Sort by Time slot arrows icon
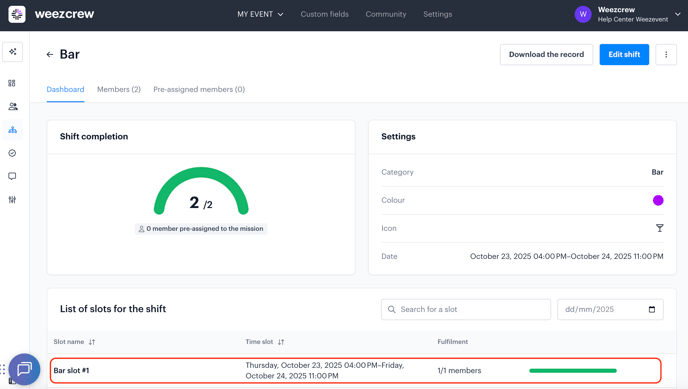The height and width of the screenshot is (389, 688). click(281, 342)
